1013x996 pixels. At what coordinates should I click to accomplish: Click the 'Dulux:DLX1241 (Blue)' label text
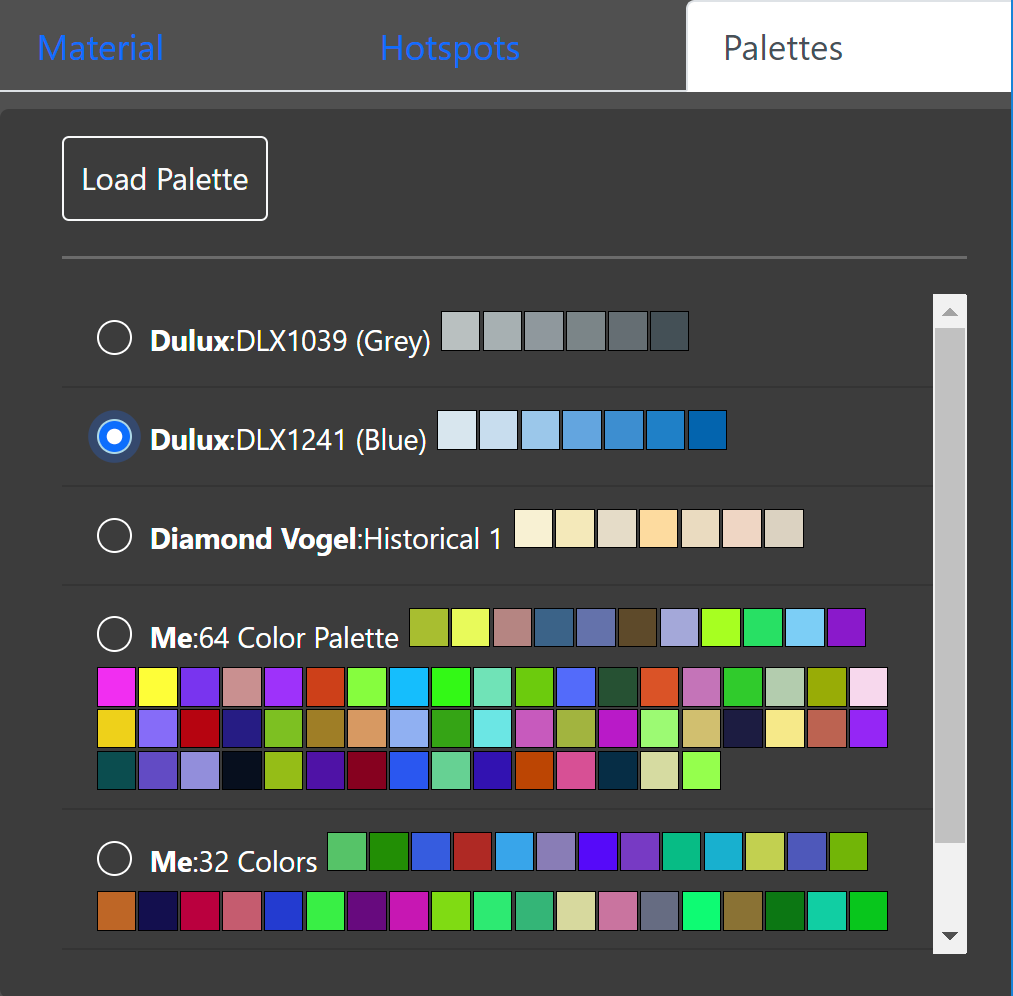(288, 440)
